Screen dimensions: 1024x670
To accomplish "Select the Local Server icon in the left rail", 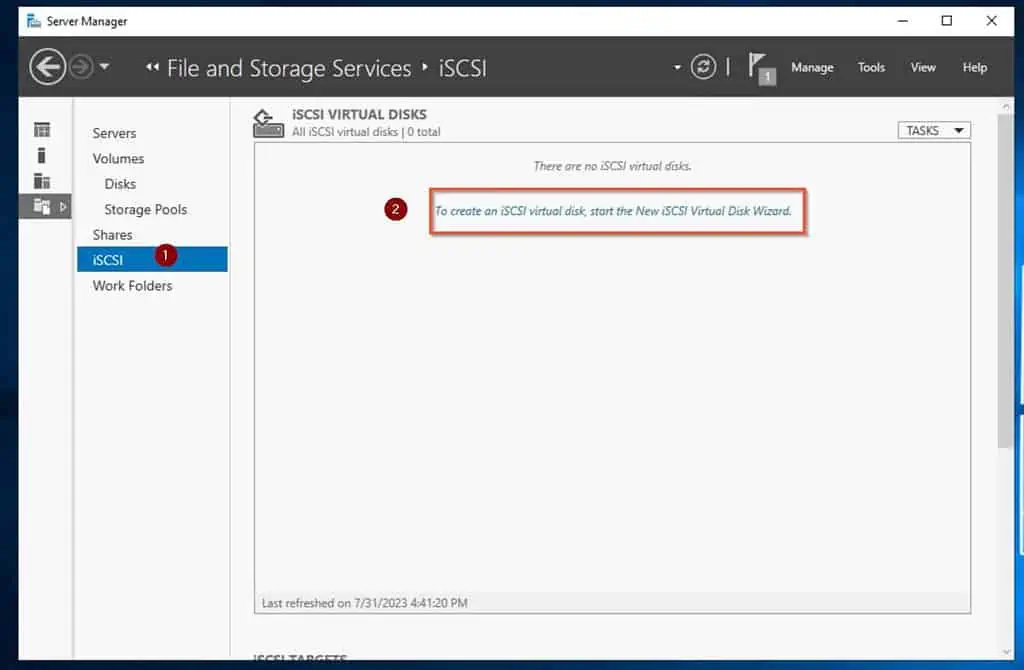I will (42, 155).
